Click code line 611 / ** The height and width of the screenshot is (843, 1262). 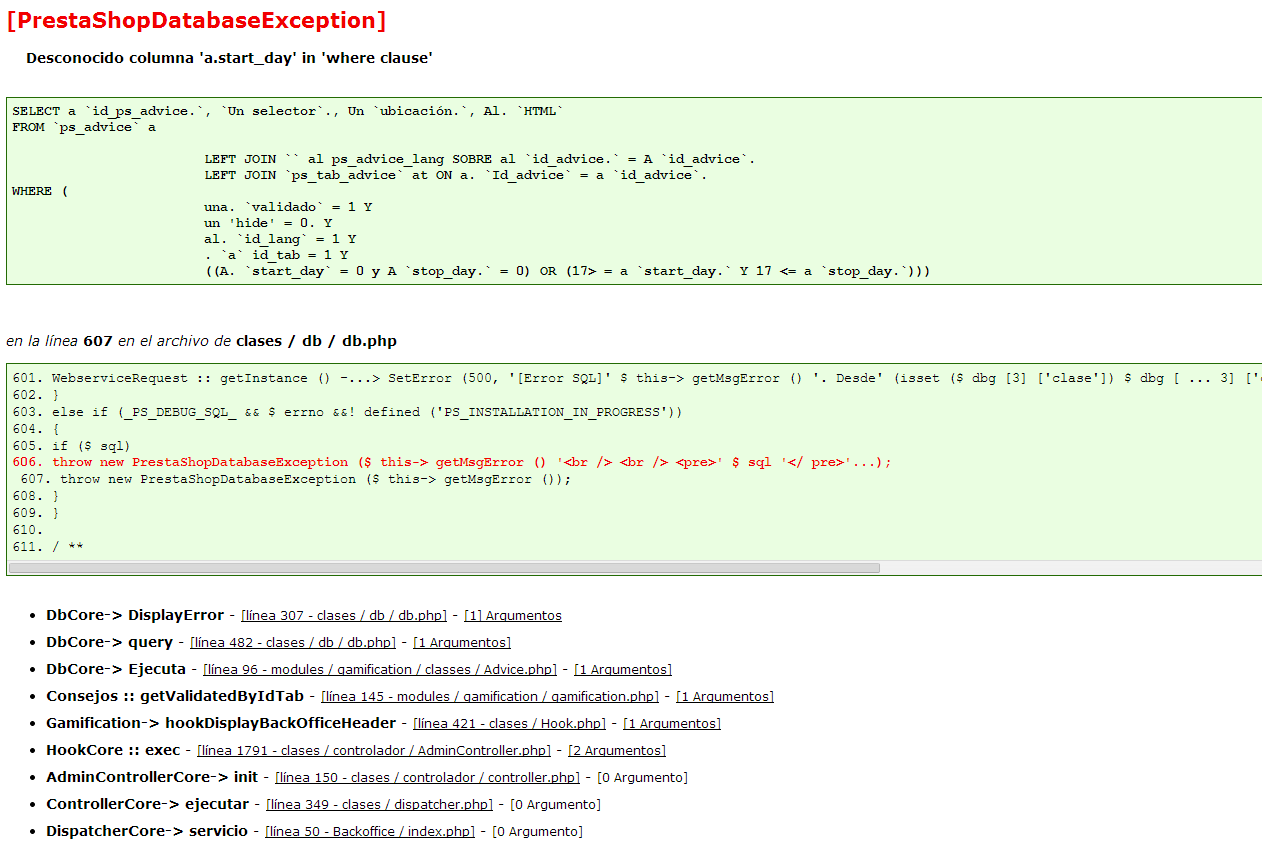[48, 546]
